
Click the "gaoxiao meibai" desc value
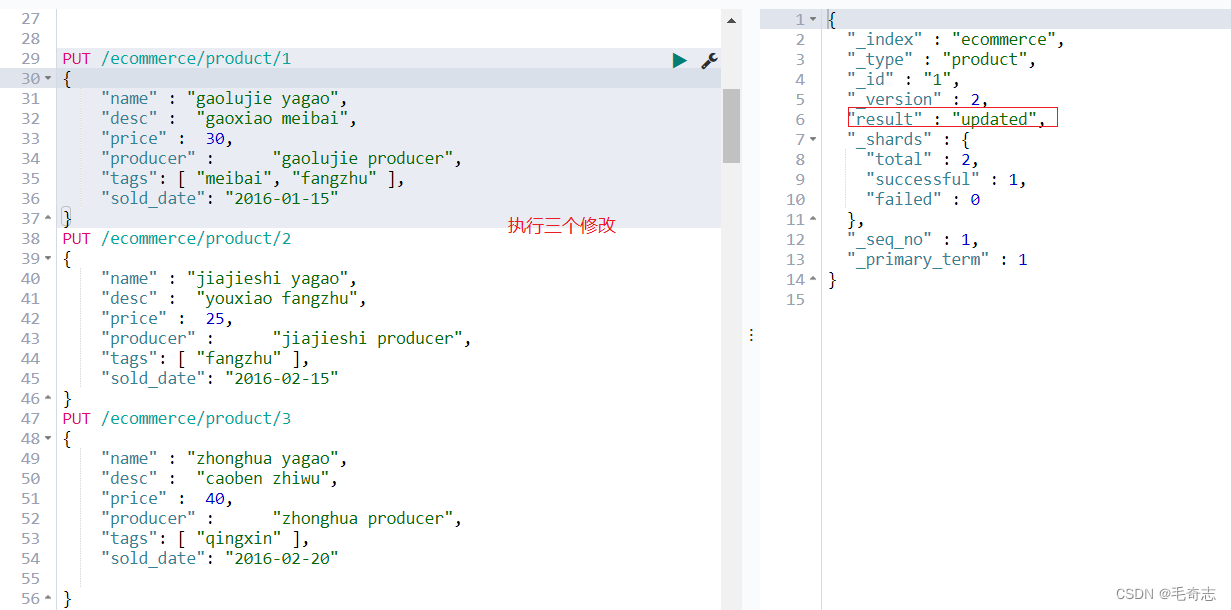271,119
